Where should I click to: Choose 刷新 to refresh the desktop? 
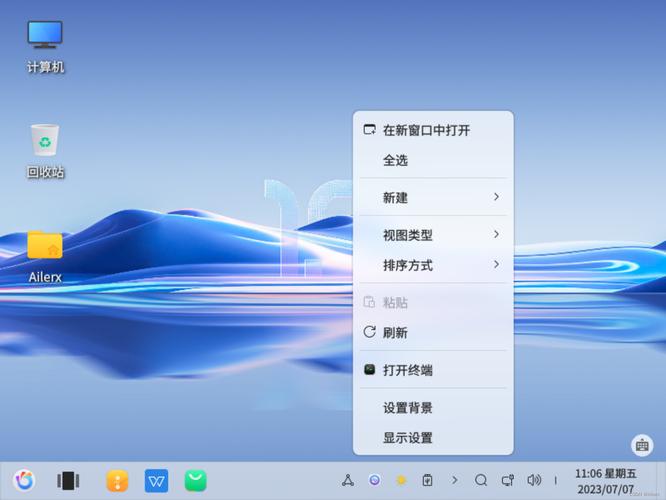pyautogui.click(x=433, y=332)
